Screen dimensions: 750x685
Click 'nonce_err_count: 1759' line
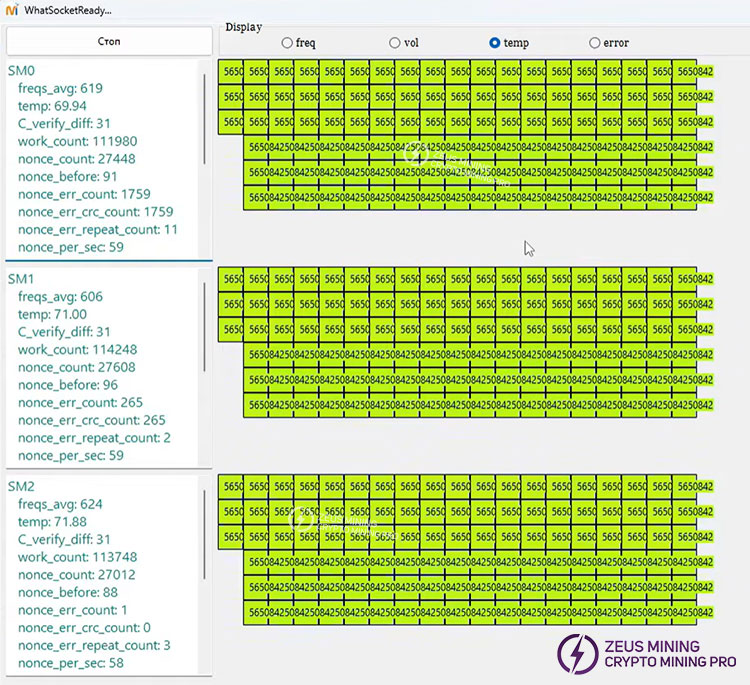(x=84, y=194)
